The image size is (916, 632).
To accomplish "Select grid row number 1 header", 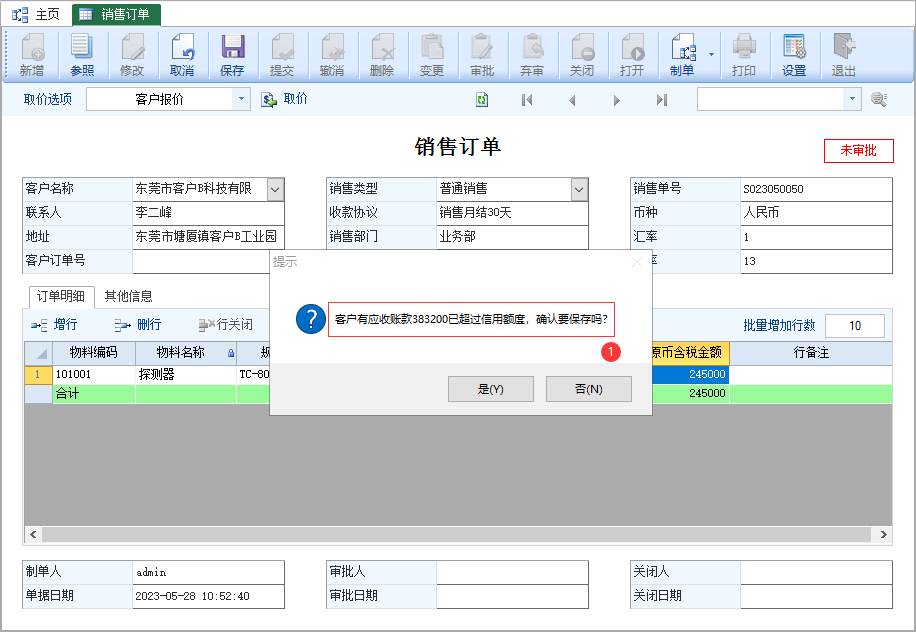I will tap(38, 374).
